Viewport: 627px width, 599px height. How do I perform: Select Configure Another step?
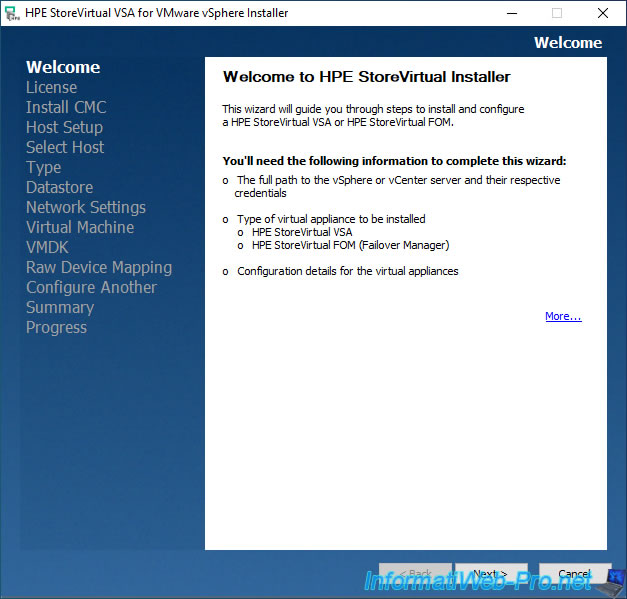click(x=91, y=287)
